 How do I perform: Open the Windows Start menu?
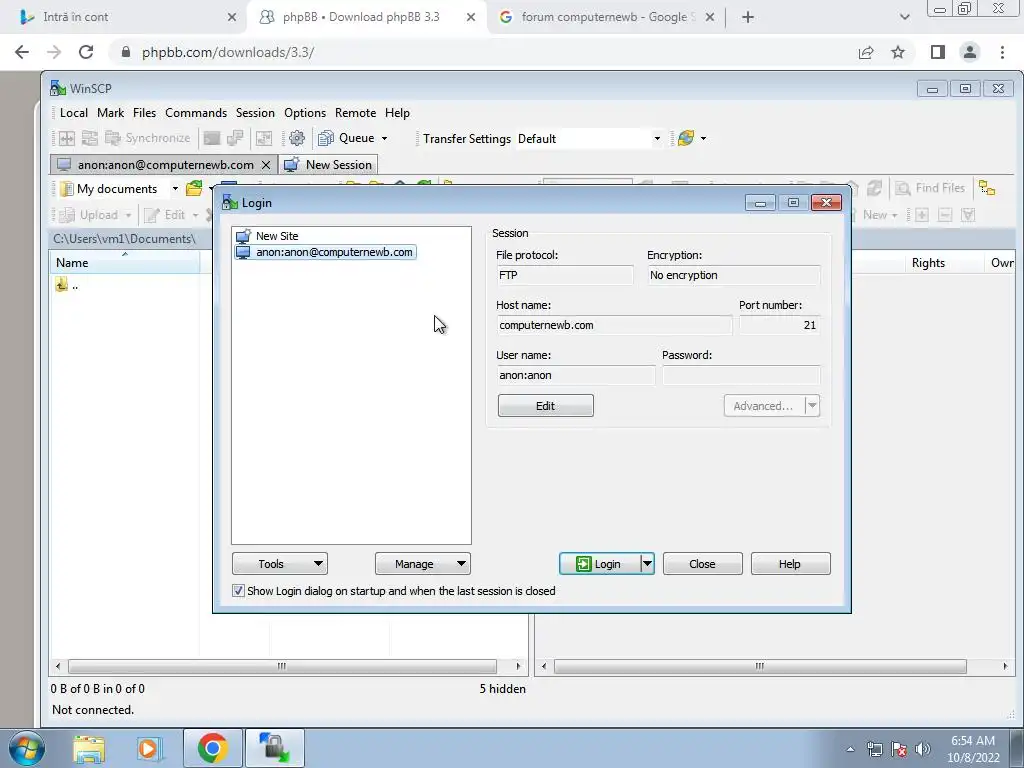[x=27, y=749]
